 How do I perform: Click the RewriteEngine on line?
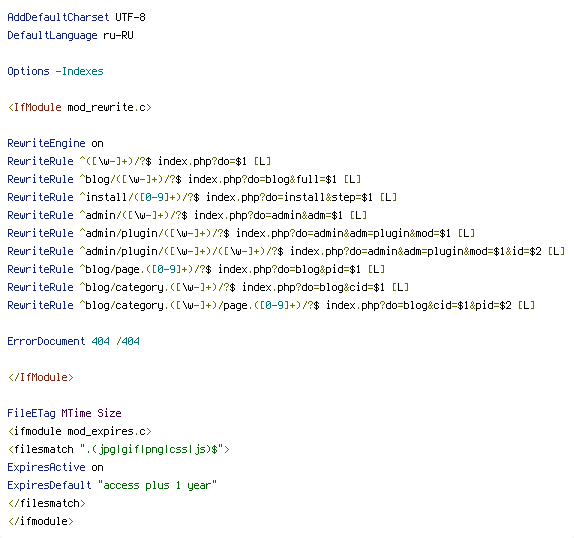tap(55, 143)
